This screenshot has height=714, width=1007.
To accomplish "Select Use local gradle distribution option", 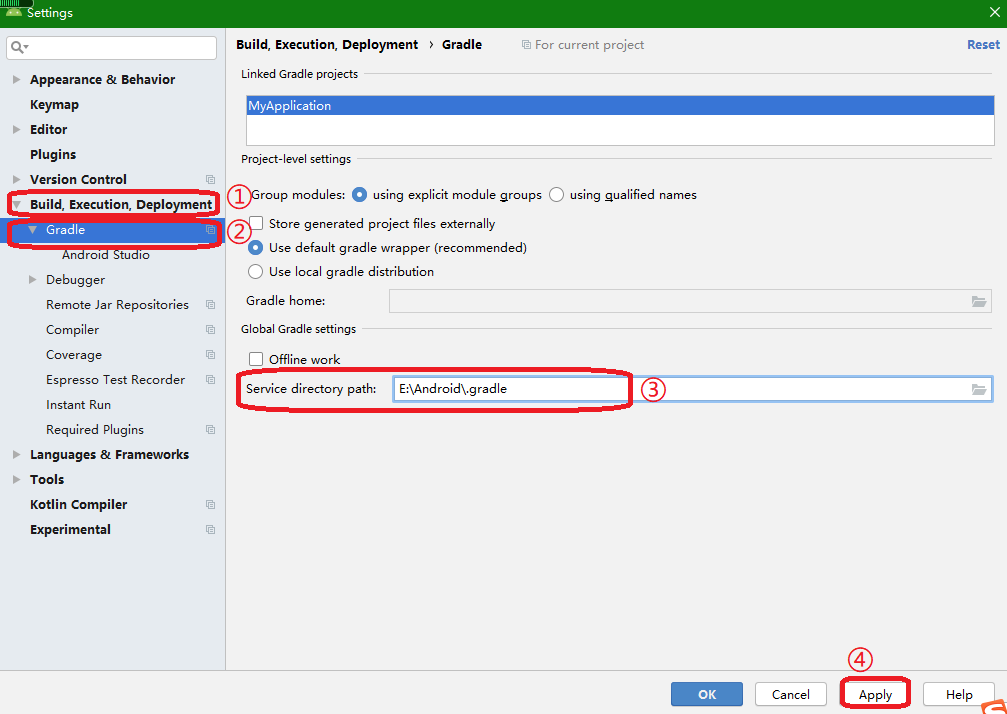I will coord(255,272).
